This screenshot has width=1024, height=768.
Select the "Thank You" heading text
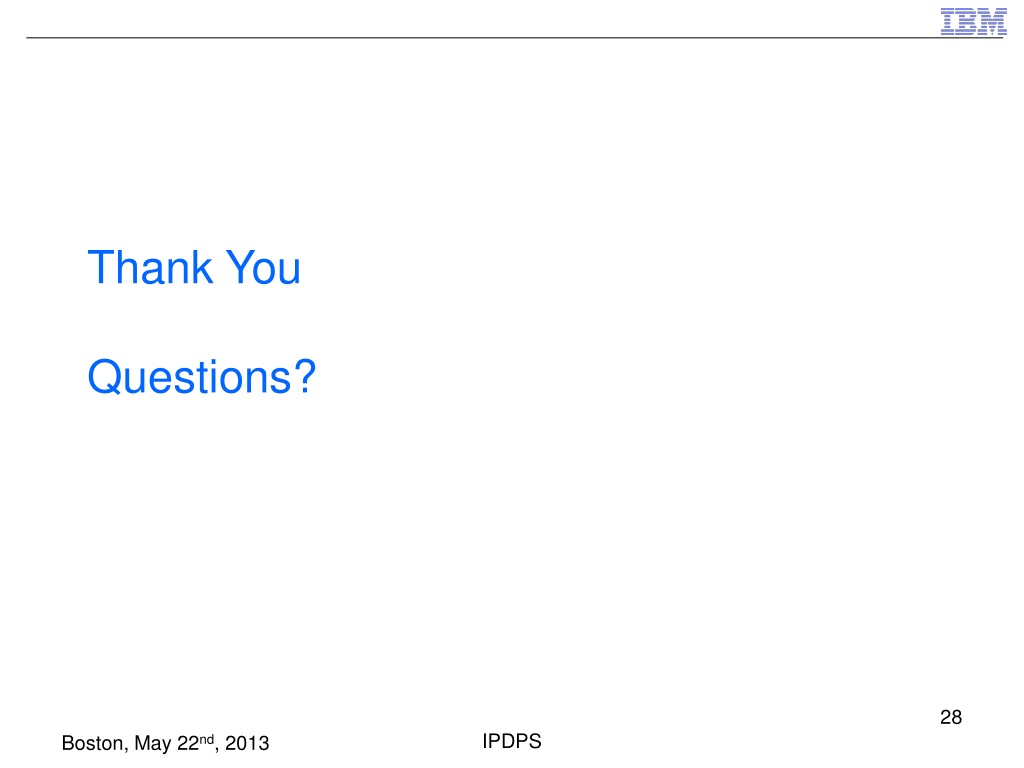tap(194, 268)
